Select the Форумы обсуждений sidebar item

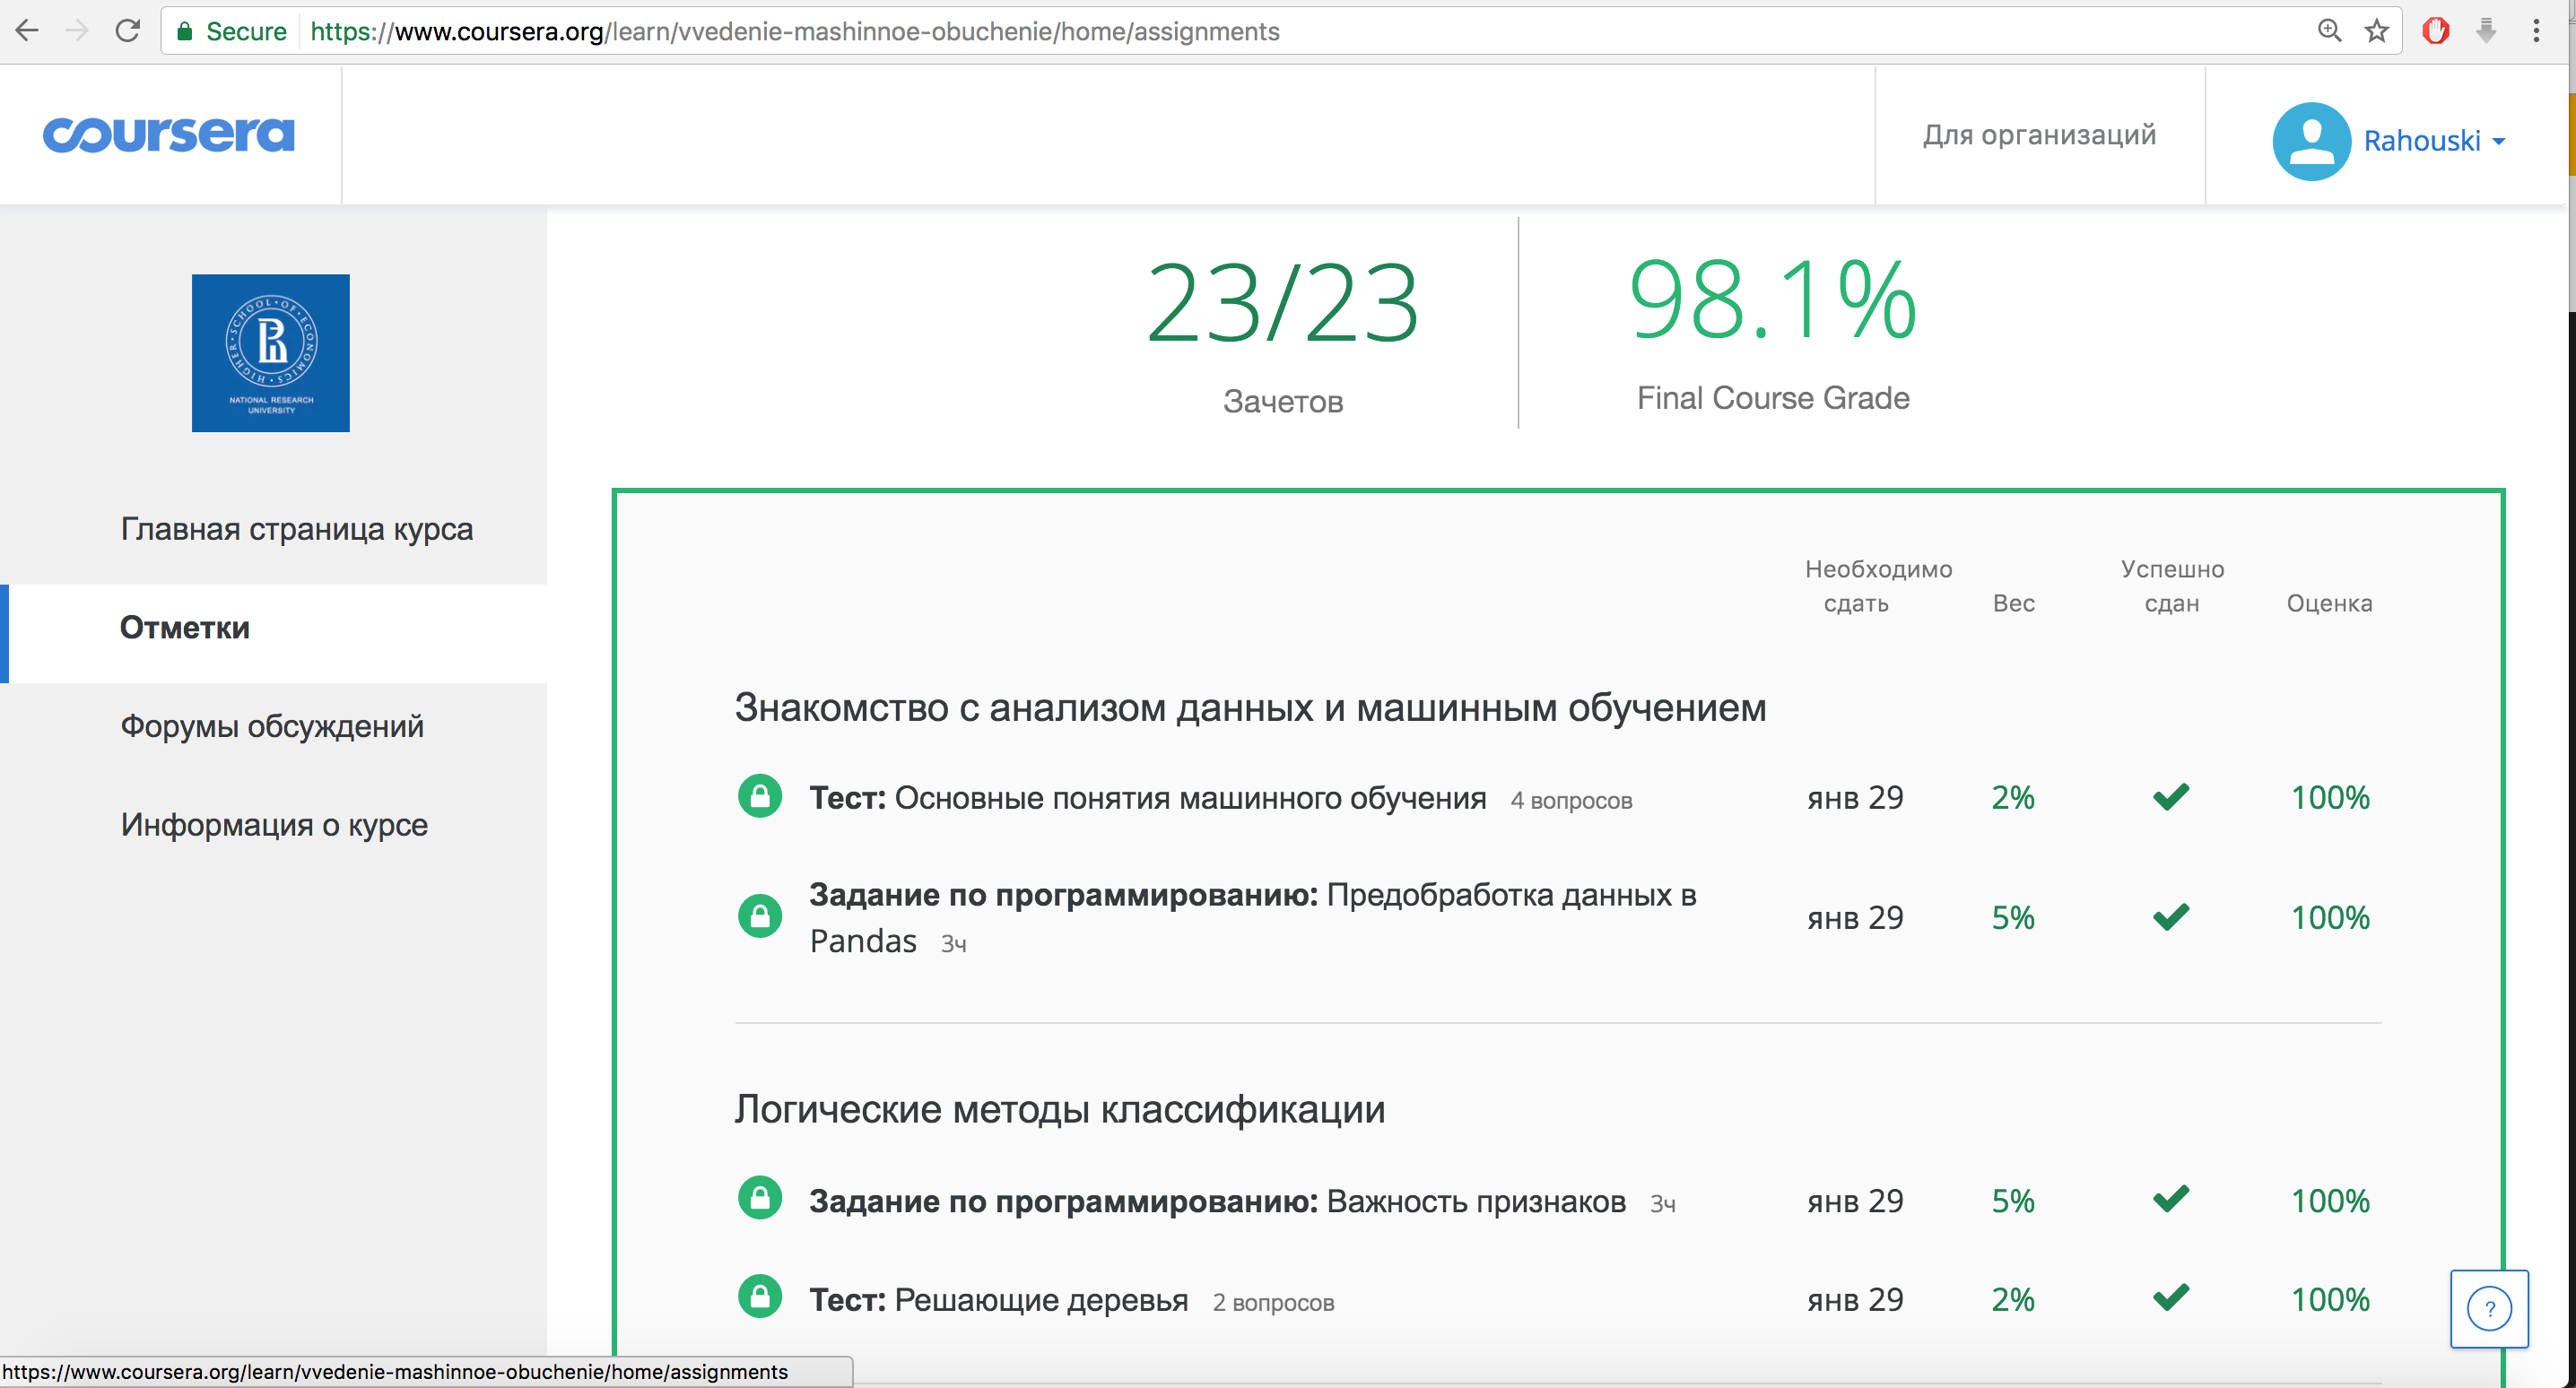[x=272, y=726]
